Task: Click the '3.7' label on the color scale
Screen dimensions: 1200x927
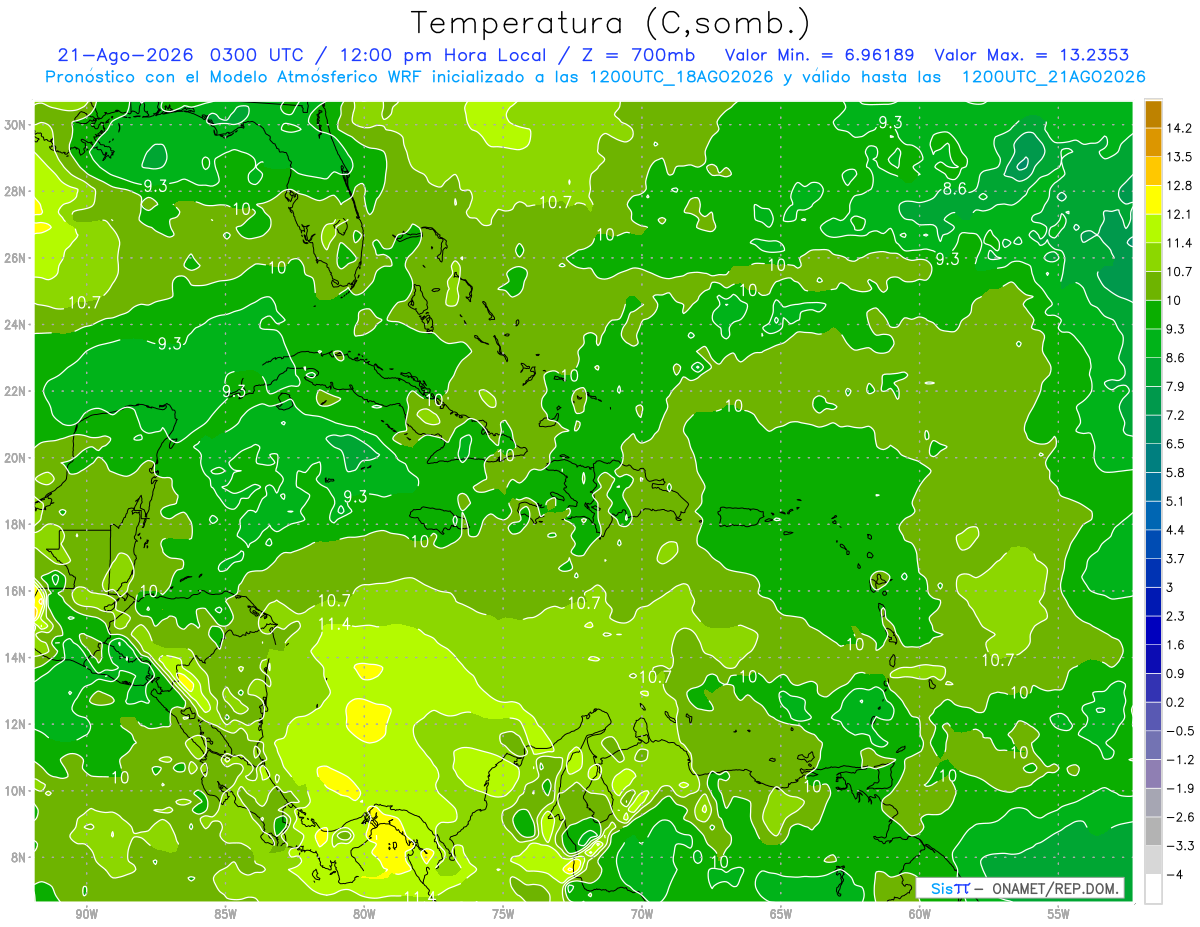Action: coord(1176,558)
